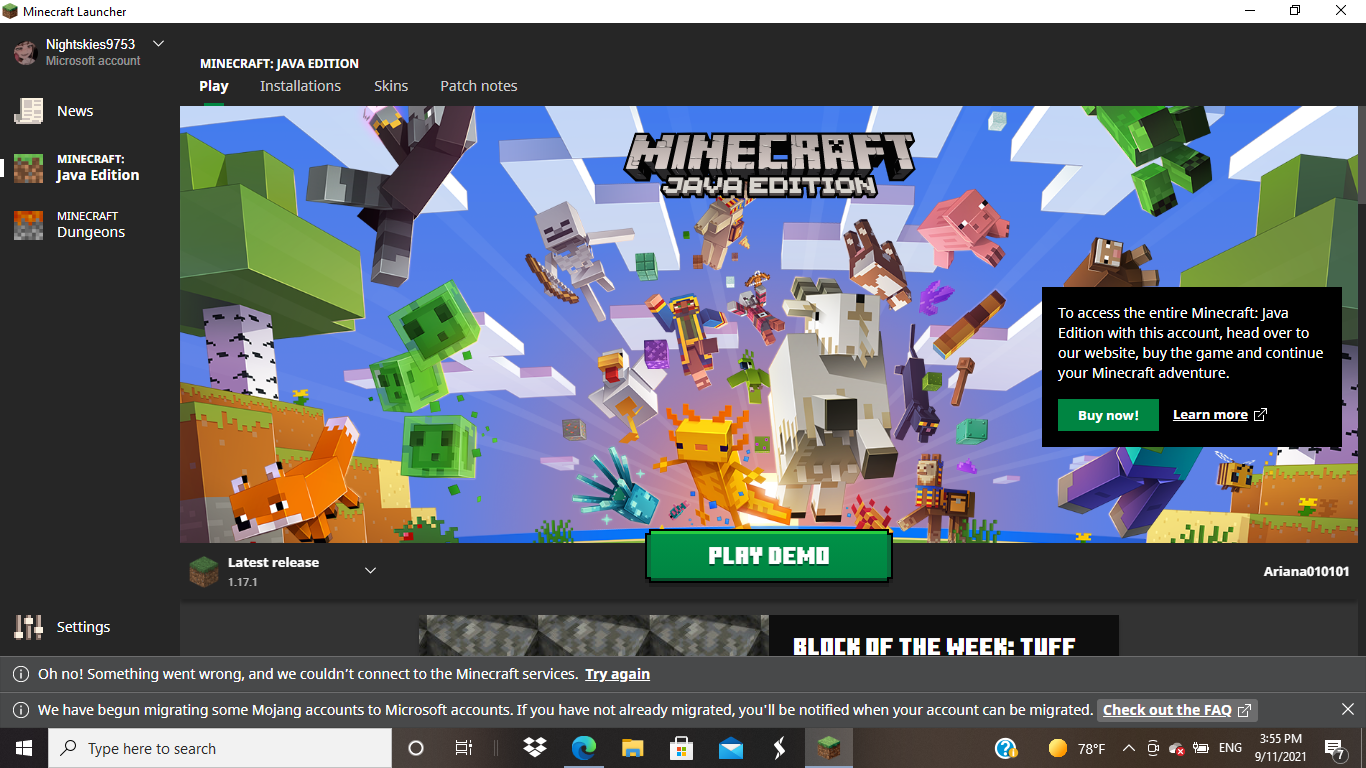Show hidden system tray icons
The width and height of the screenshot is (1366, 768).
pyautogui.click(x=1128, y=748)
